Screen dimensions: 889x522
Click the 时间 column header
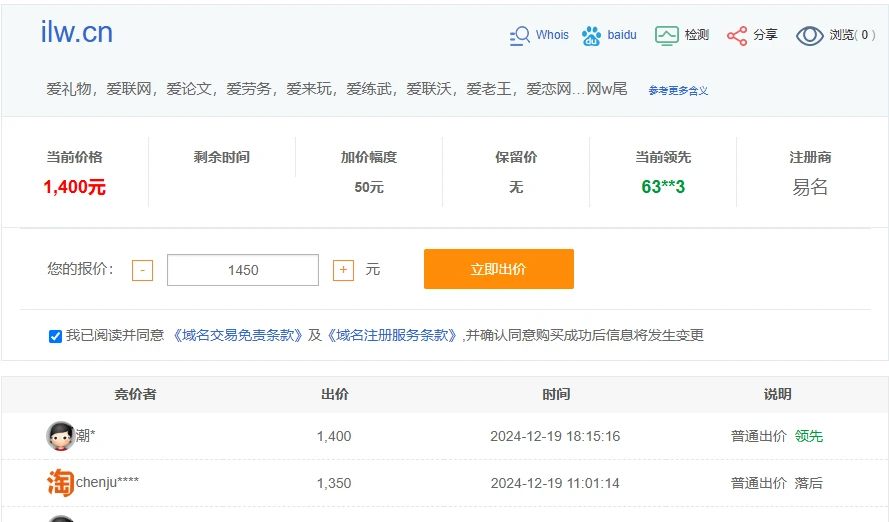pos(556,395)
